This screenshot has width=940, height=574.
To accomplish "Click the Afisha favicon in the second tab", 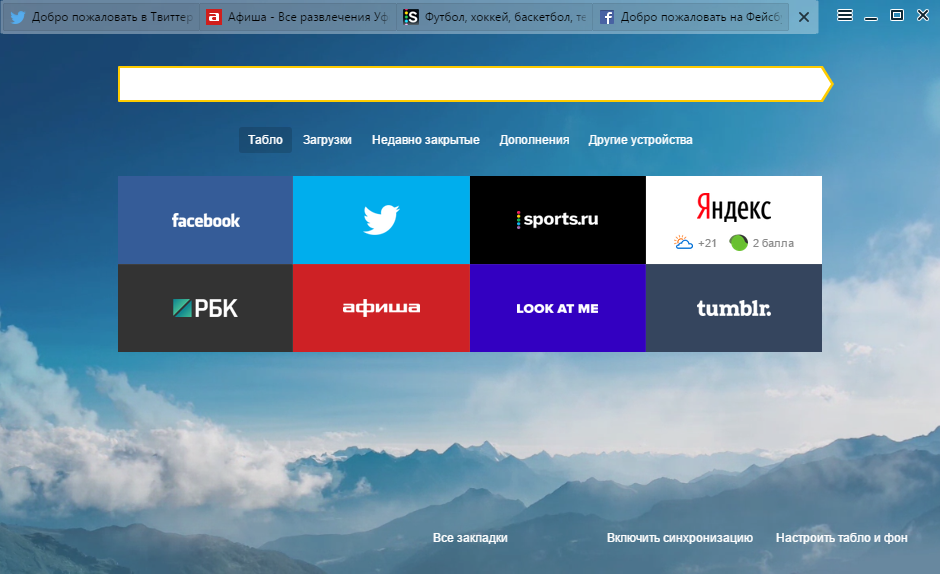I will [x=213, y=17].
